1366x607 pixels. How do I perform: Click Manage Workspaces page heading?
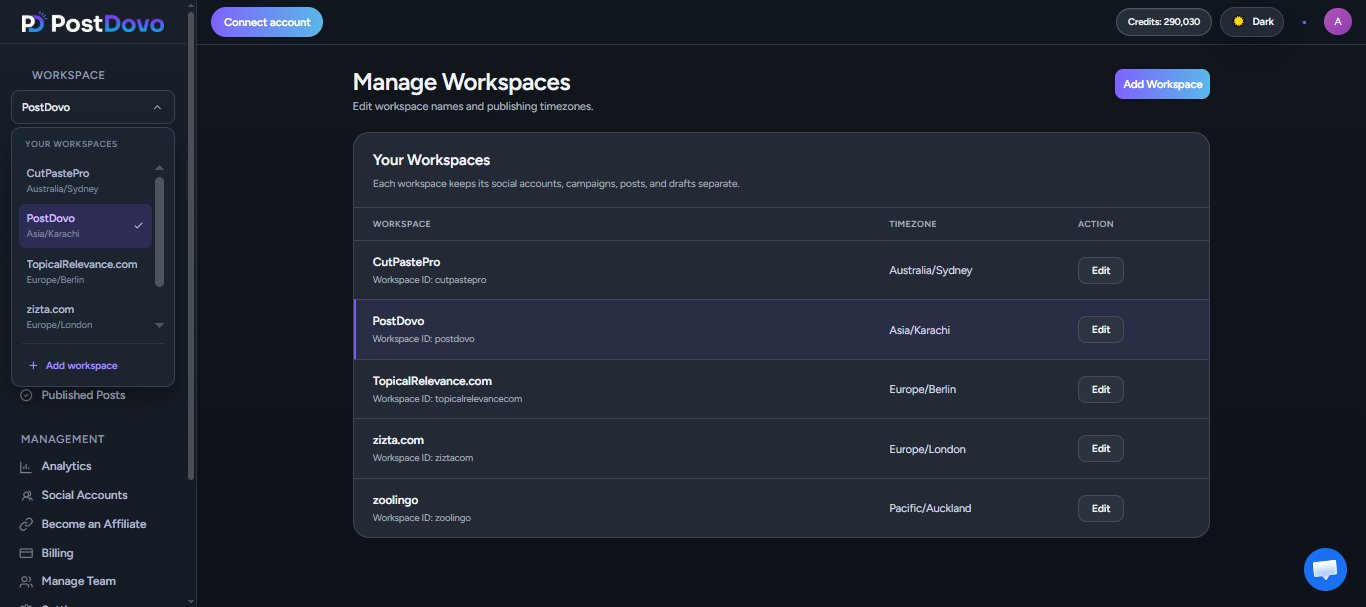pos(461,82)
